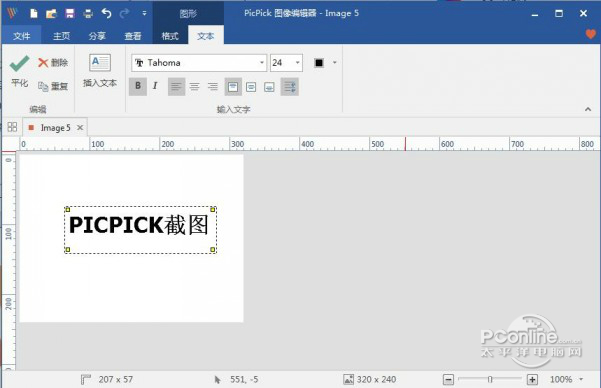Open the 文件 menu
Viewport: 601px width, 388px height.
click(x=21, y=36)
